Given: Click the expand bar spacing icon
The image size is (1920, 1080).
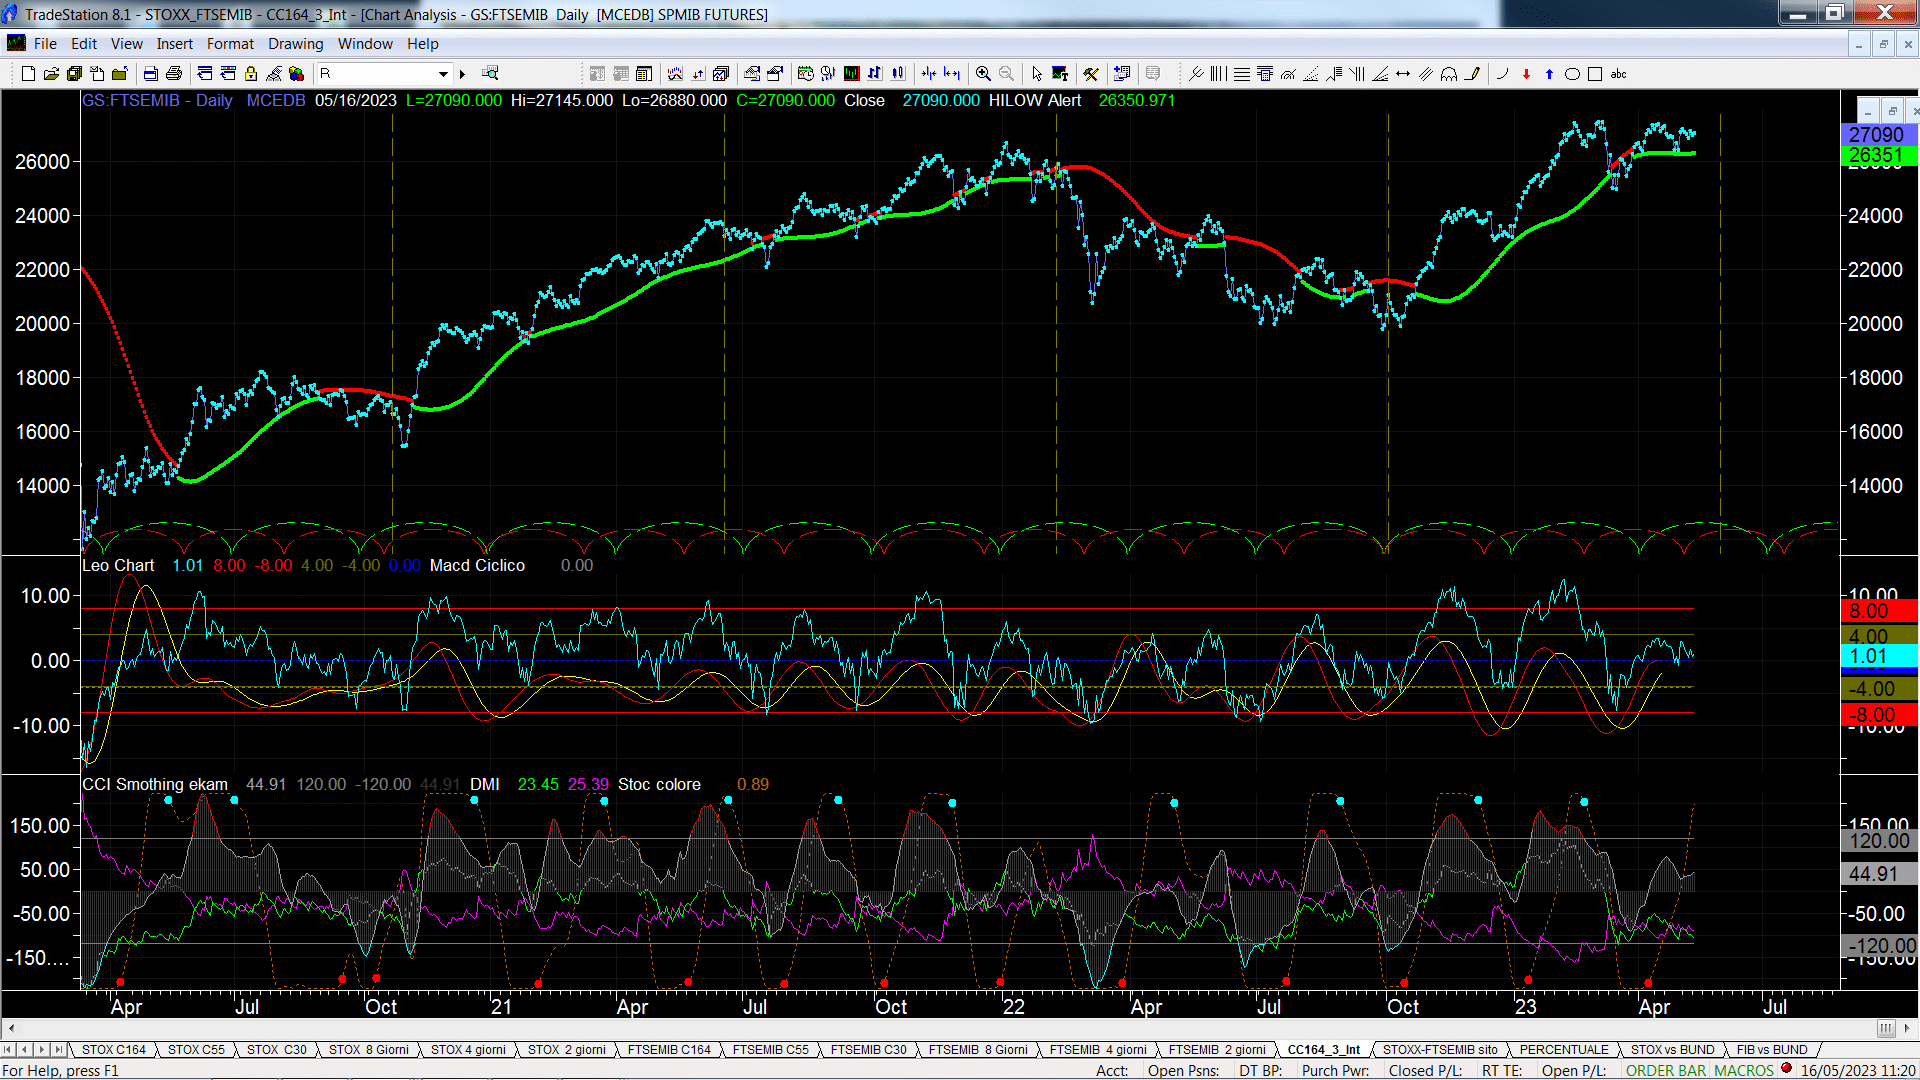Looking at the screenshot, I should pos(952,73).
